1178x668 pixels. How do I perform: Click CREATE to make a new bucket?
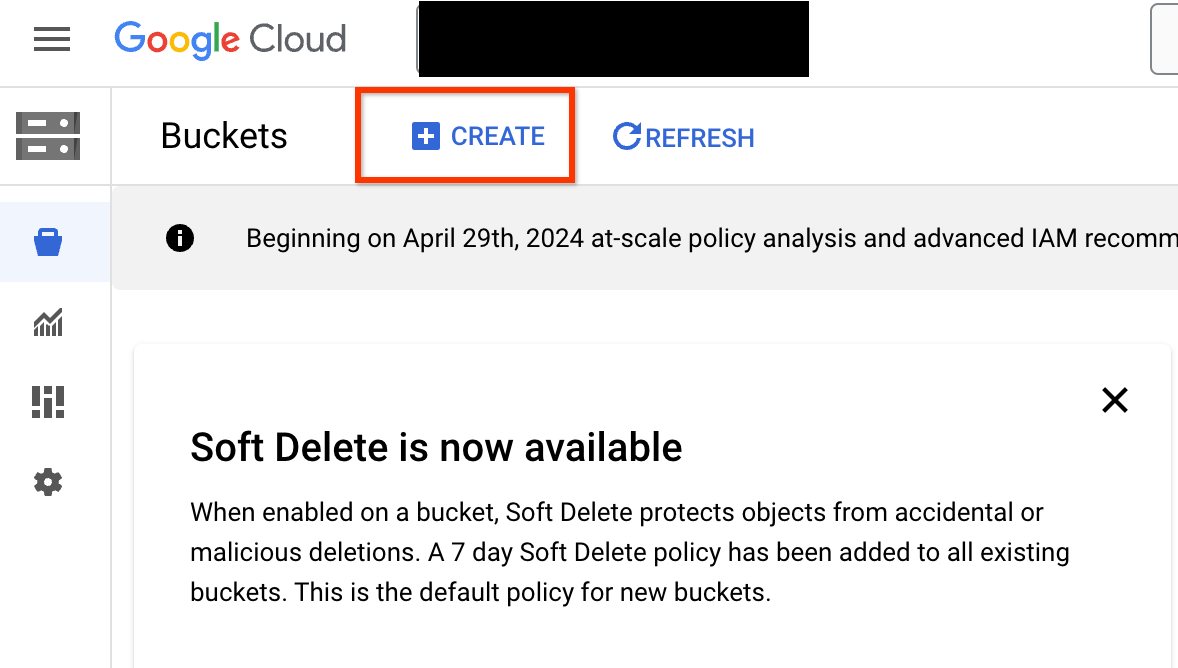pyautogui.click(x=480, y=136)
